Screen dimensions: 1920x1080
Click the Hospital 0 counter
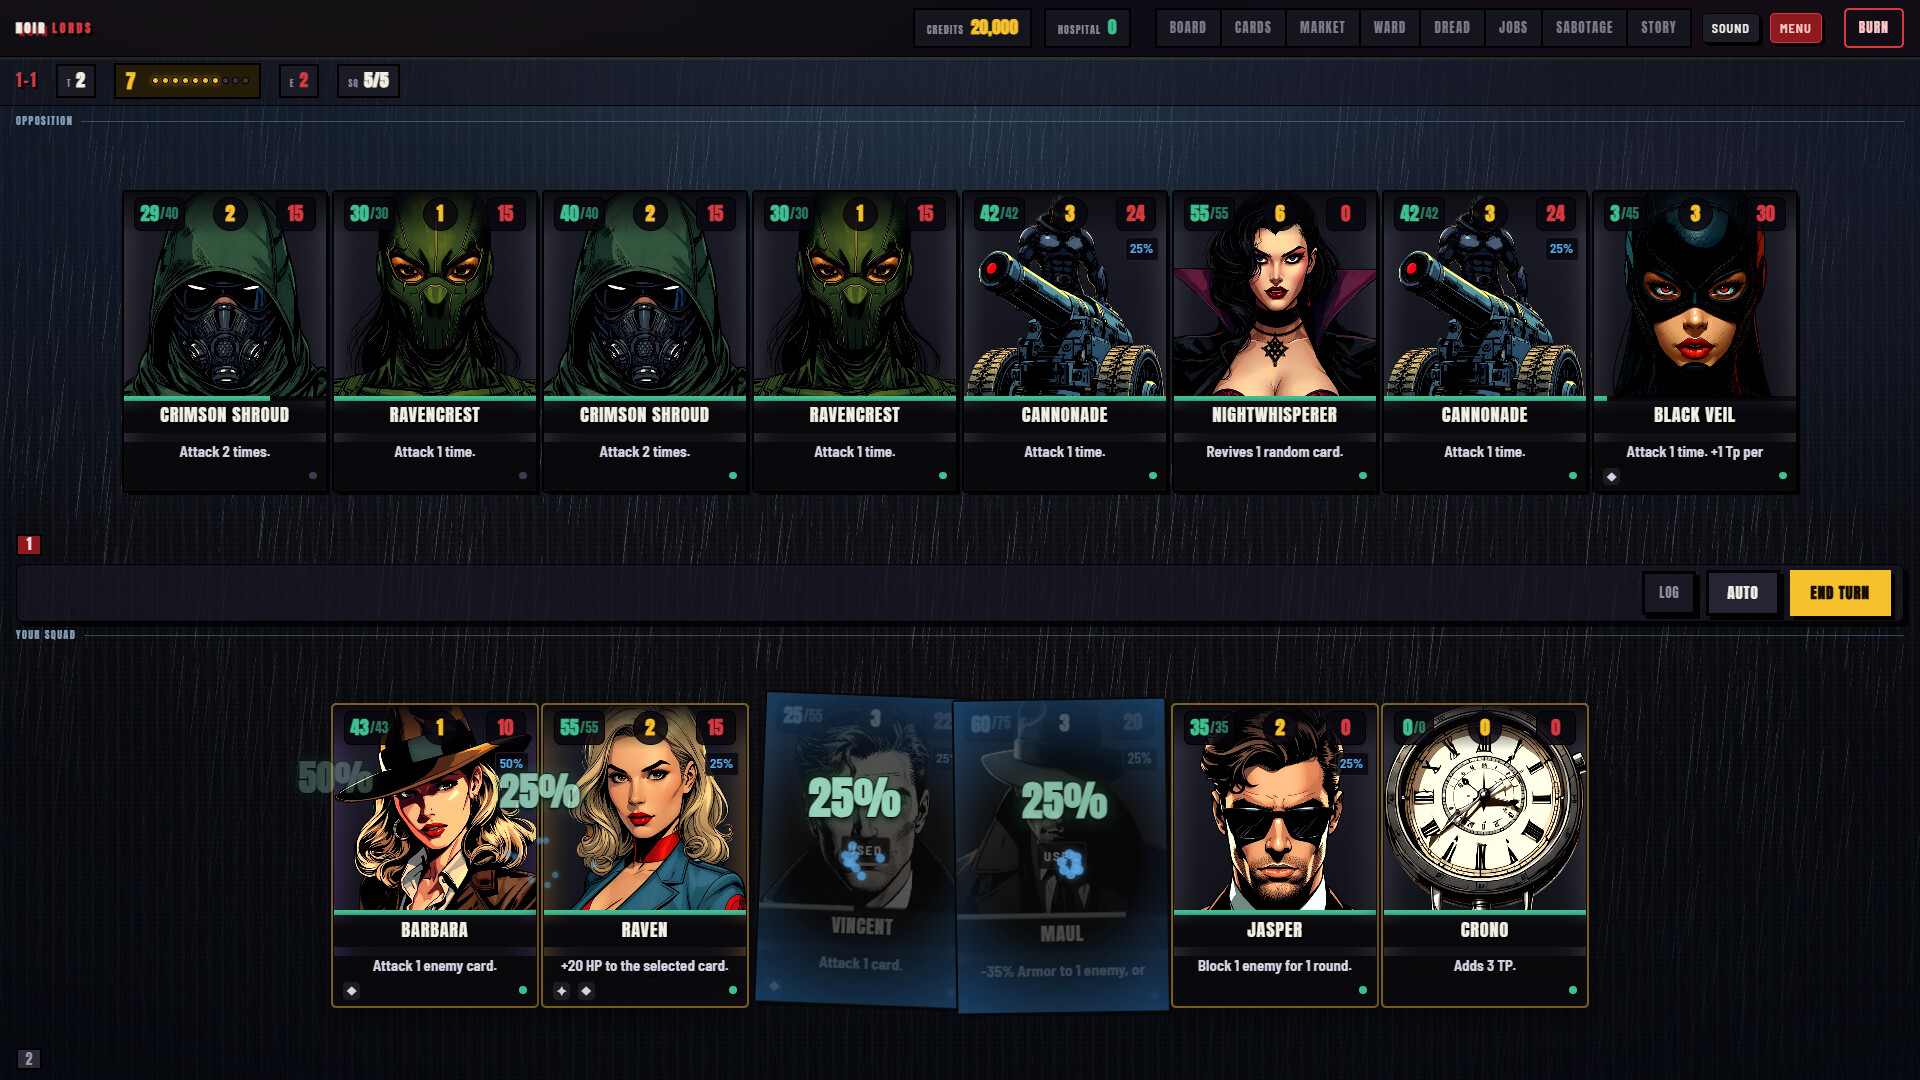1087,28
